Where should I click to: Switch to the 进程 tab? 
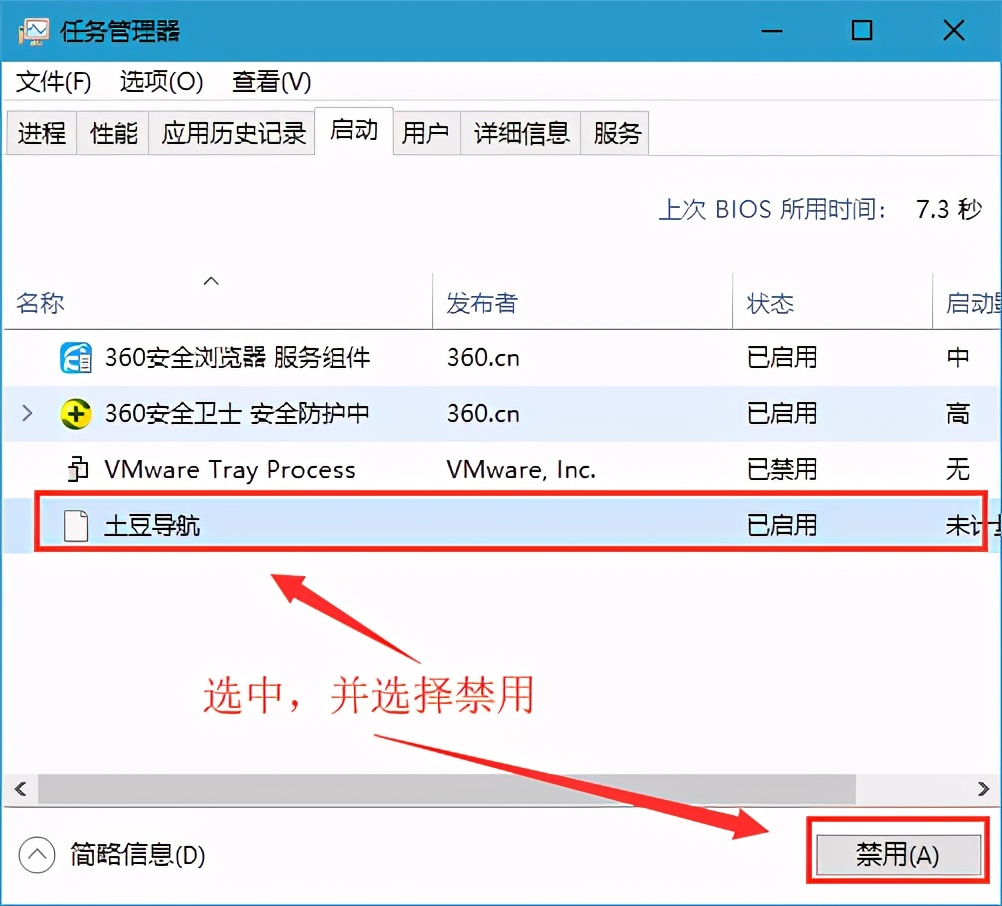42,133
